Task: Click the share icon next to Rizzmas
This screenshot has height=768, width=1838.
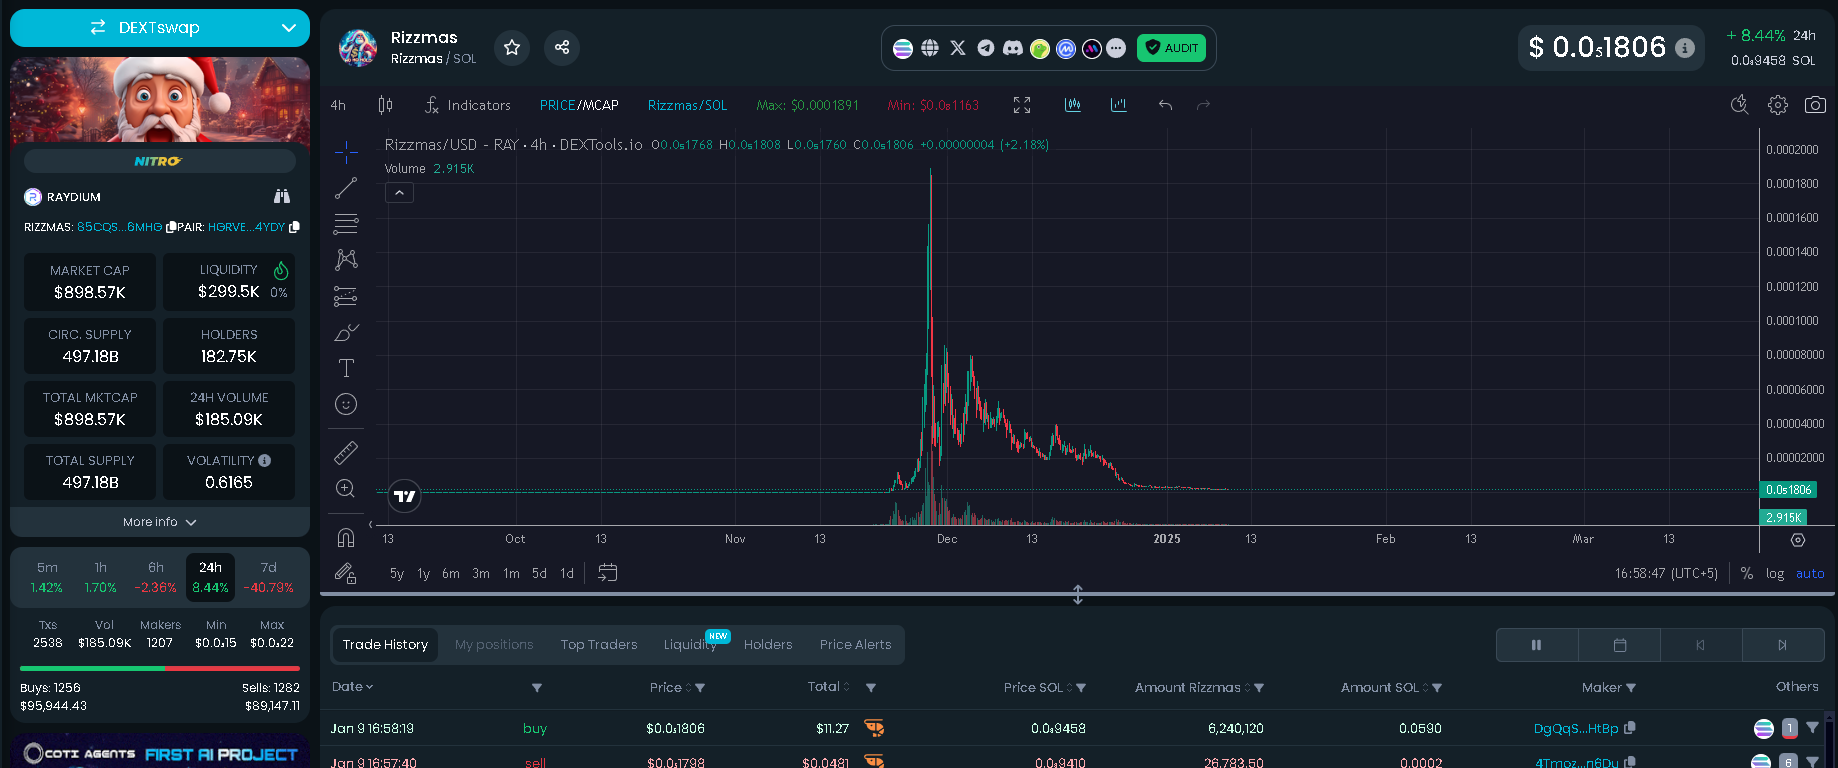Action: [562, 47]
